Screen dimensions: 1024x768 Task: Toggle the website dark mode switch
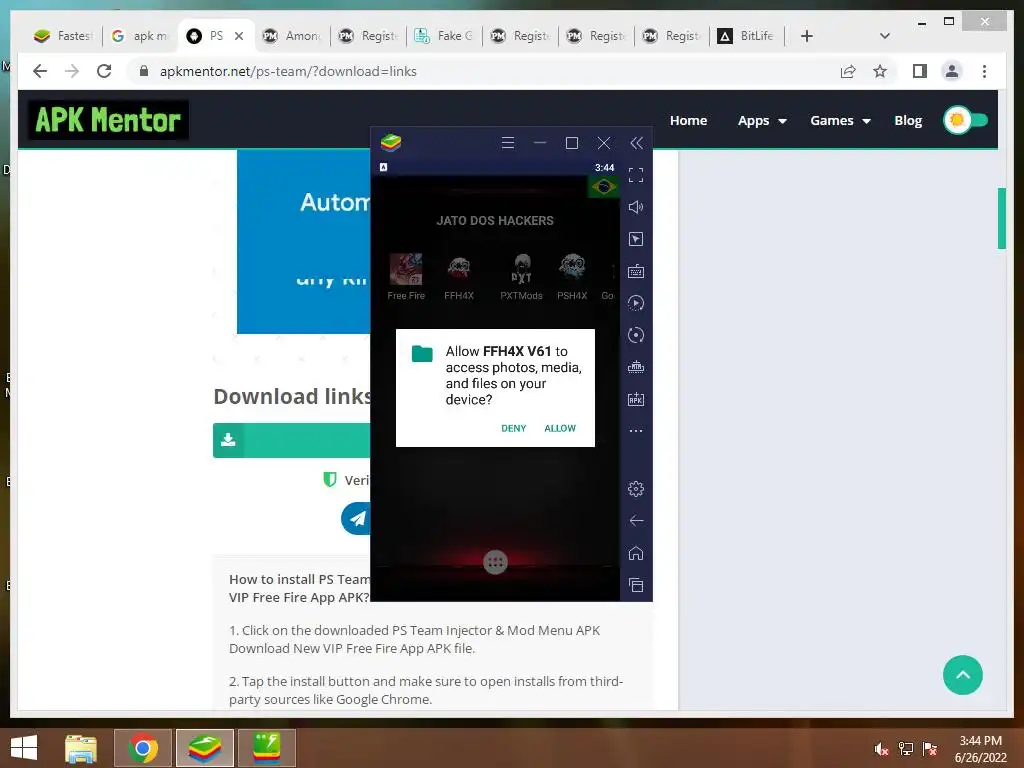click(x=966, y=120)
